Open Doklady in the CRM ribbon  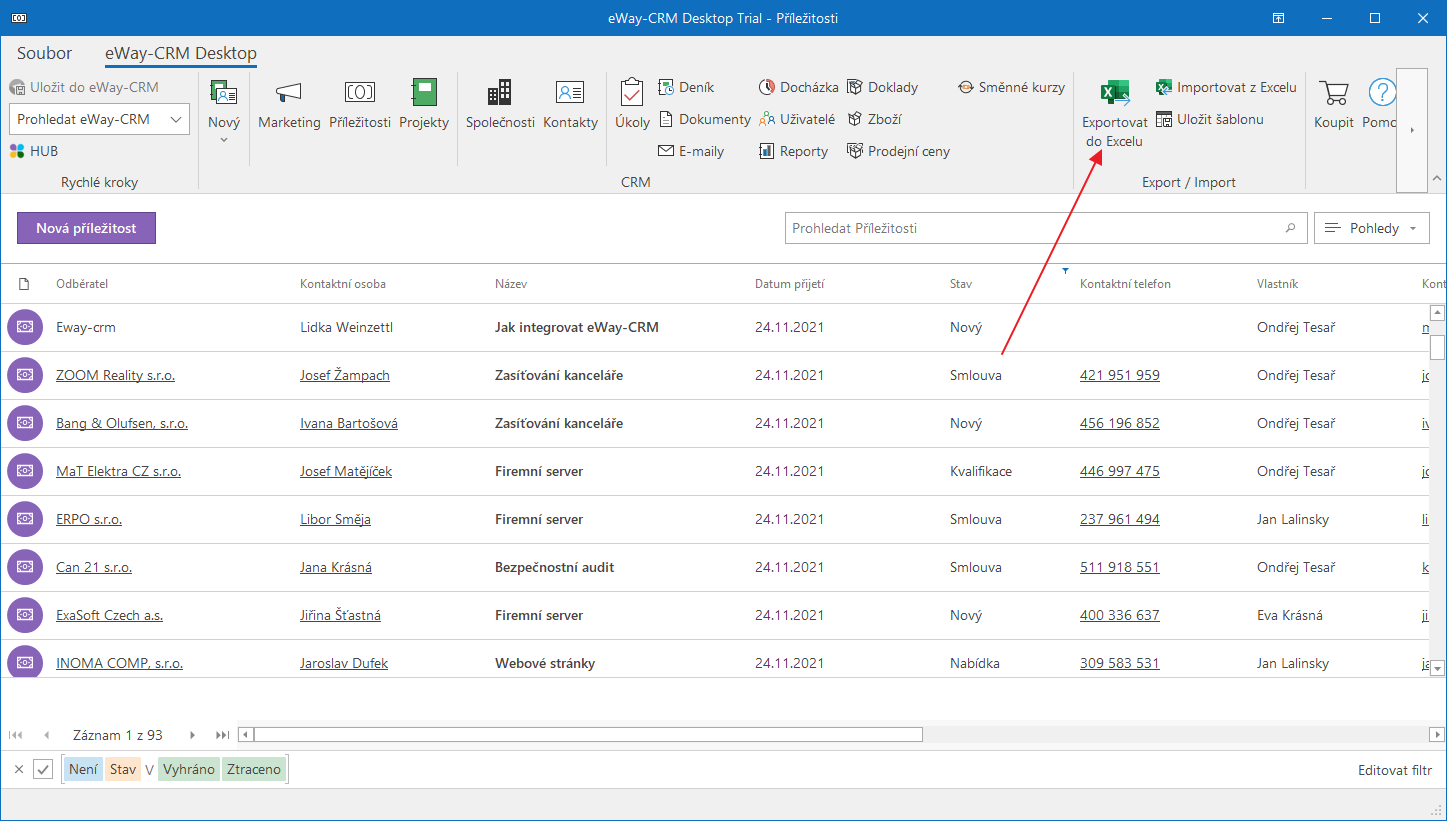pyautogui.click(x=882, y=87)
